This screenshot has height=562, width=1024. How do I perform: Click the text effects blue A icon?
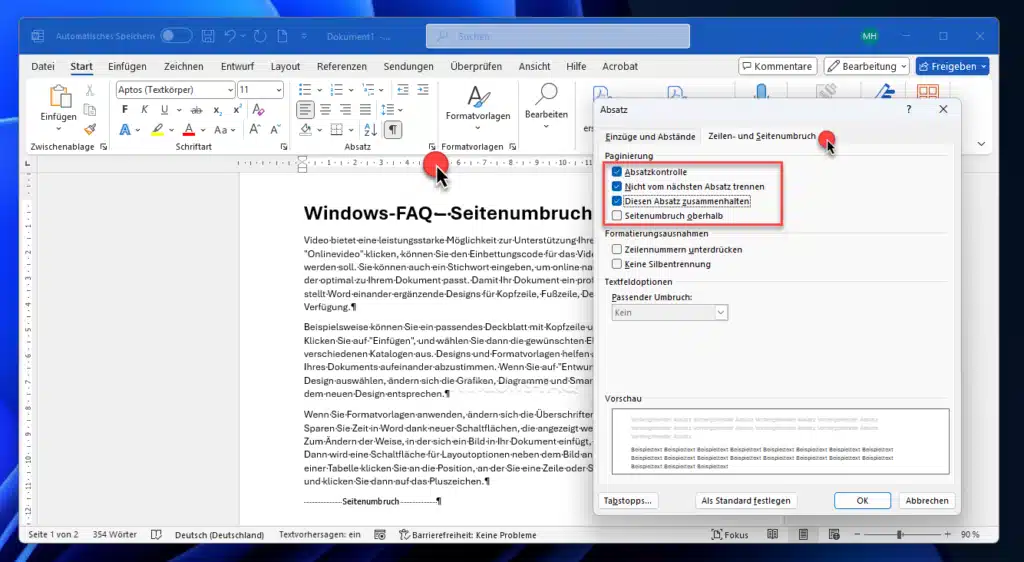pos(125,130)
